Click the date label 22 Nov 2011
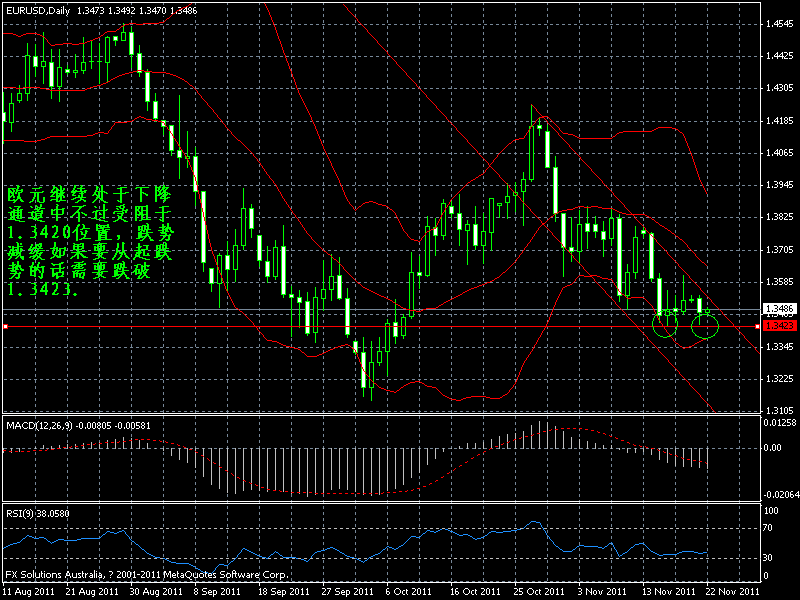The width and height of the screenshot is (800, 600). click(732, 592)
